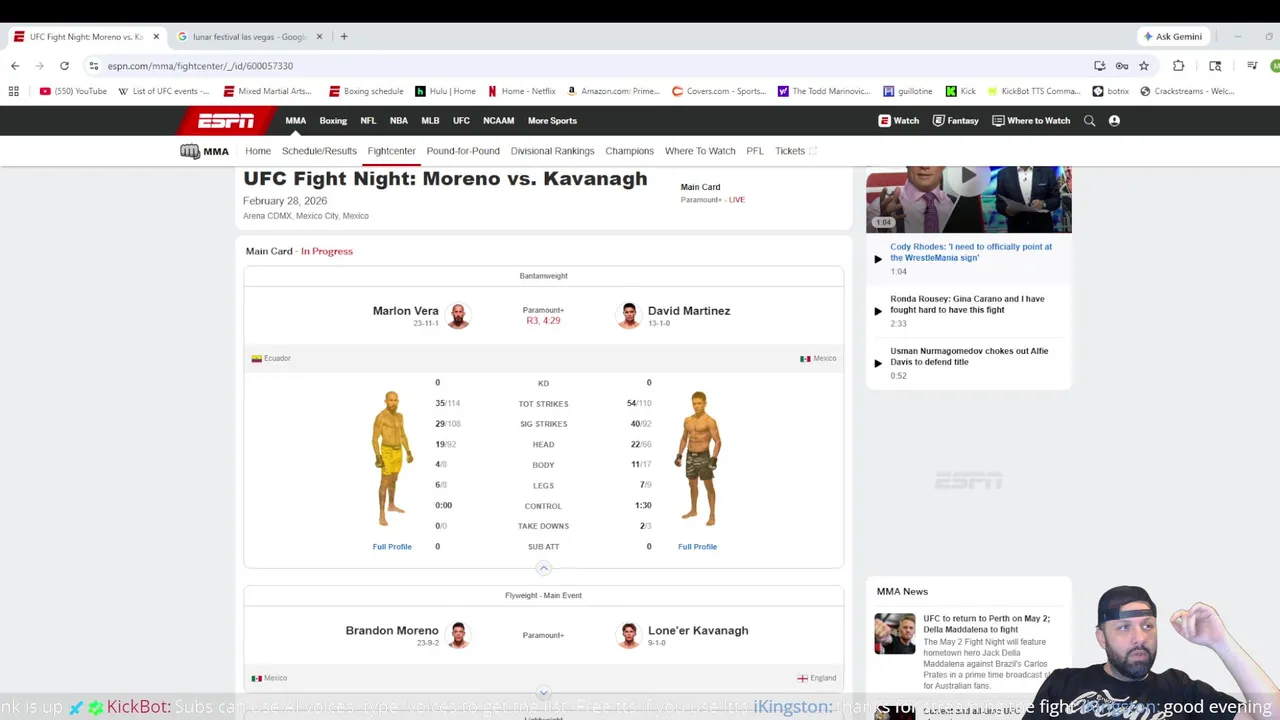This screenshot has height=720, width=1280.
Task: Open UFC in ESPN nav
Action: 461,121
